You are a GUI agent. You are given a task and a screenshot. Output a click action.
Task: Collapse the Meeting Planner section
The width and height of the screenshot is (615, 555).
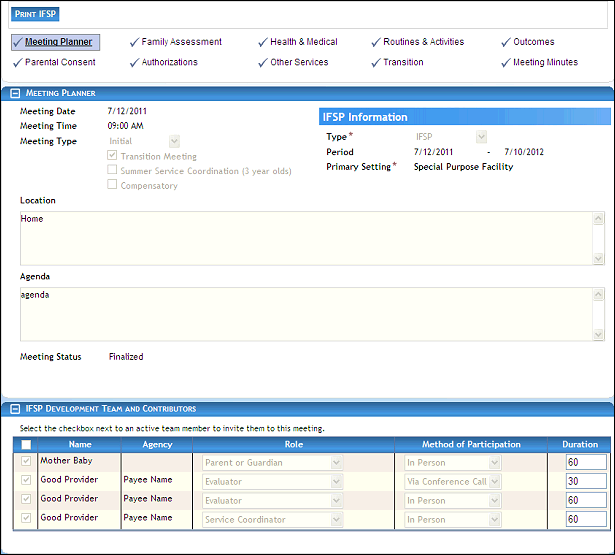click(x=15, y=93)
